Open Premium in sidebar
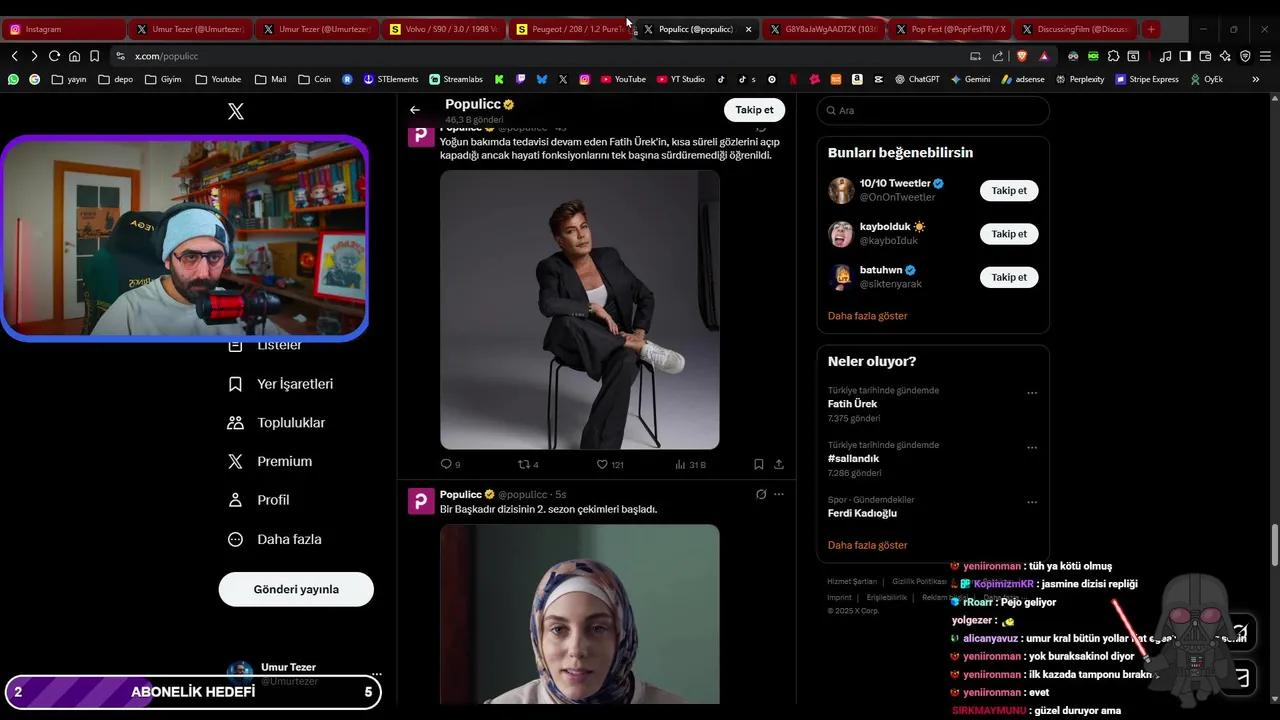Screen dimensions: 1280x720 coord(270,461)
